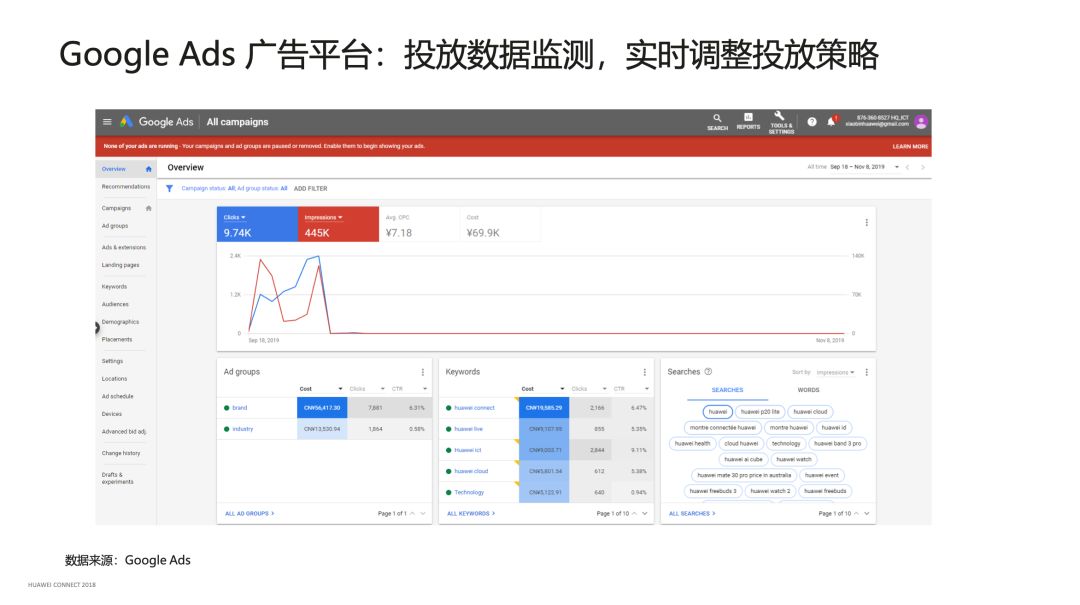Select the Avg. CPC metric card
The height and width of the screenshot is (605, 1080).
point(419,225)
